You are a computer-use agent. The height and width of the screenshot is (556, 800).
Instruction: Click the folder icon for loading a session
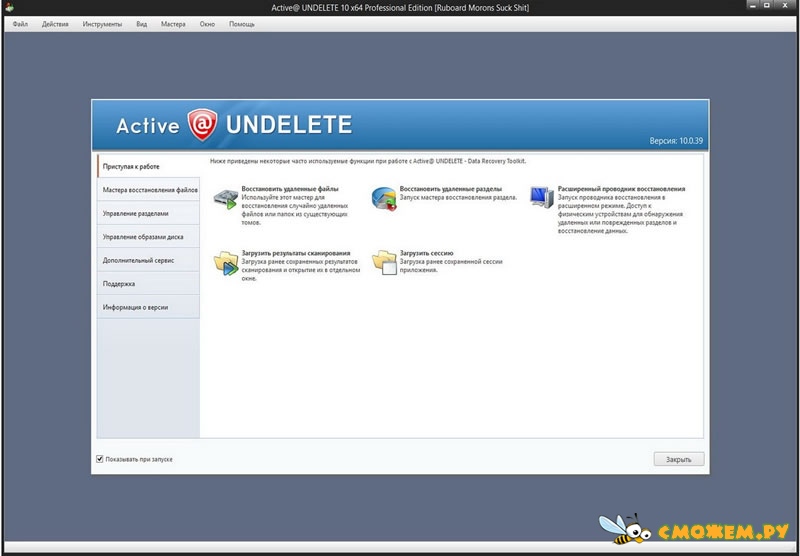click(384, 263)
